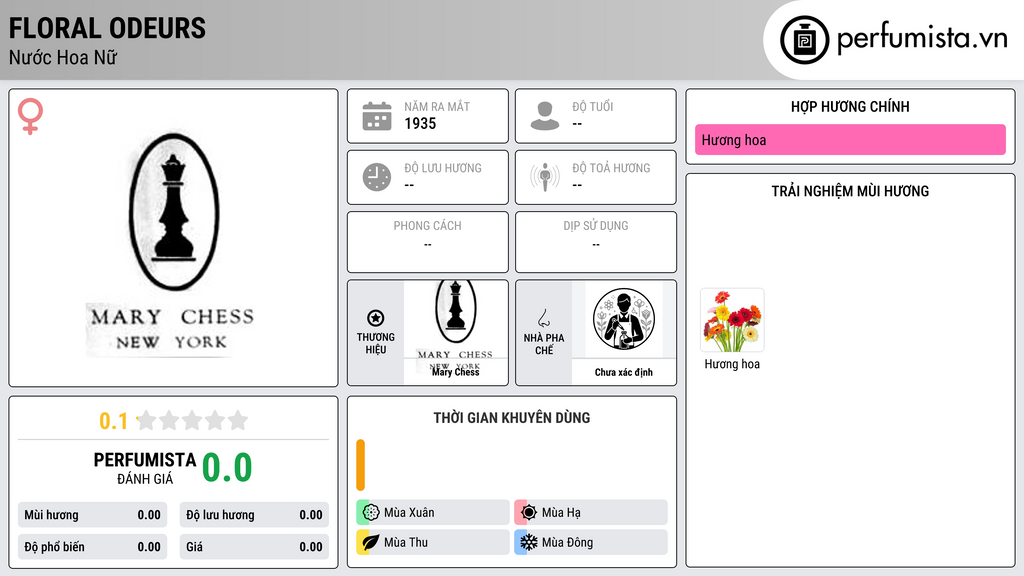Click the ĐỘ LƯU HƯƠNG card label
1024x576 pixels.
coord(443,168)
